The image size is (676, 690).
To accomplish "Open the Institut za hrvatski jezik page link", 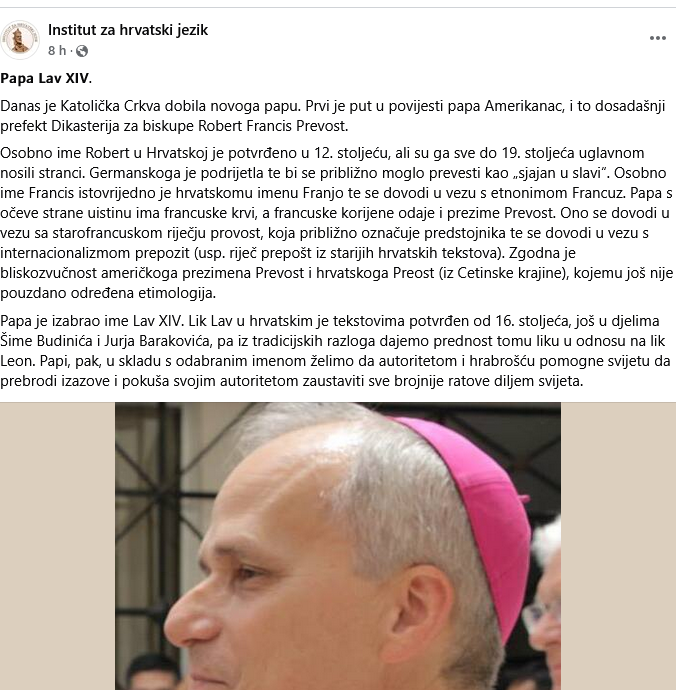I will point(128,30).
